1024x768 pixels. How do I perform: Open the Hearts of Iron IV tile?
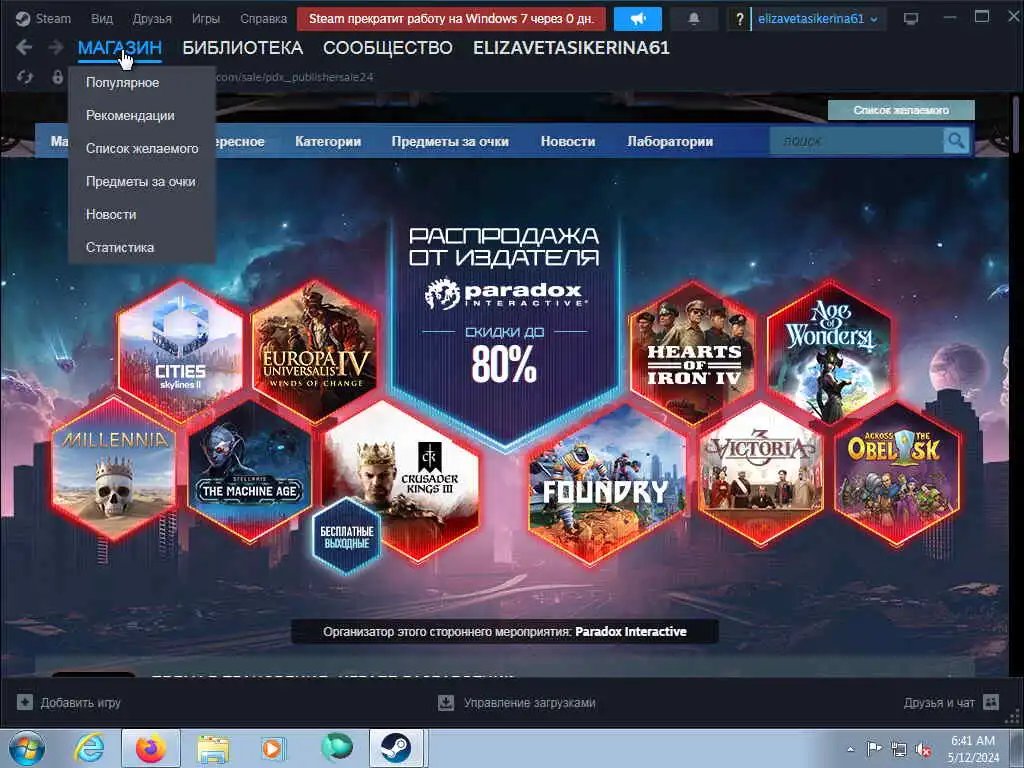click(694, 353)
